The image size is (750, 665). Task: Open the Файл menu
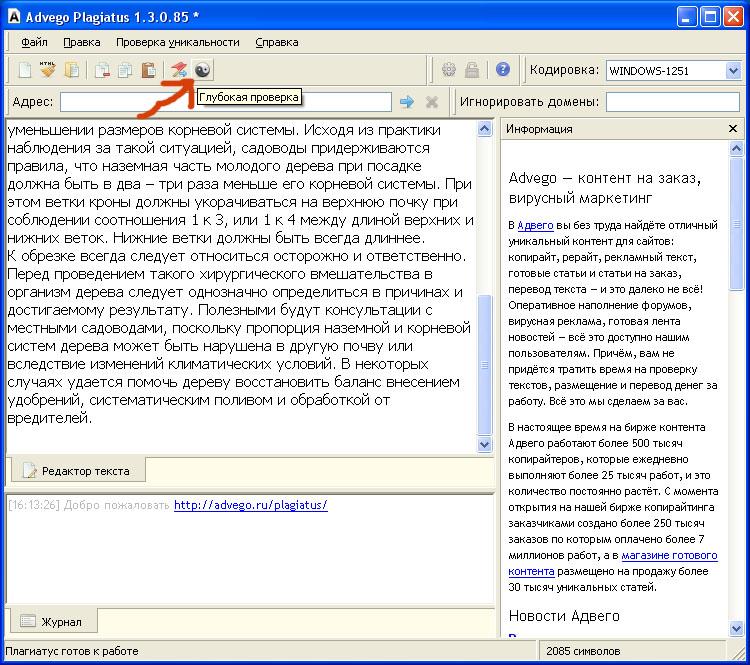(34, 42)
